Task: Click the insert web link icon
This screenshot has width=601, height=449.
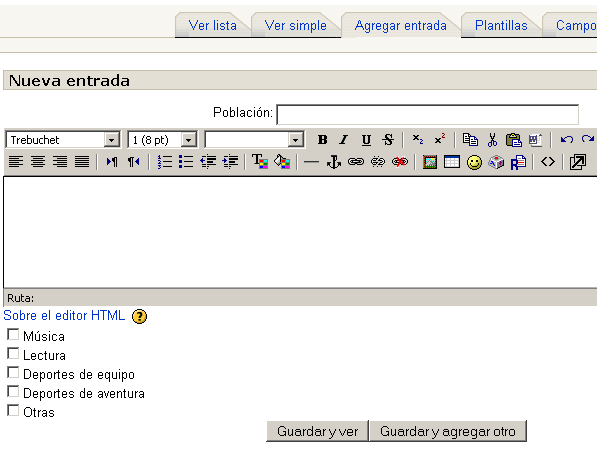Action: [356, 162]
